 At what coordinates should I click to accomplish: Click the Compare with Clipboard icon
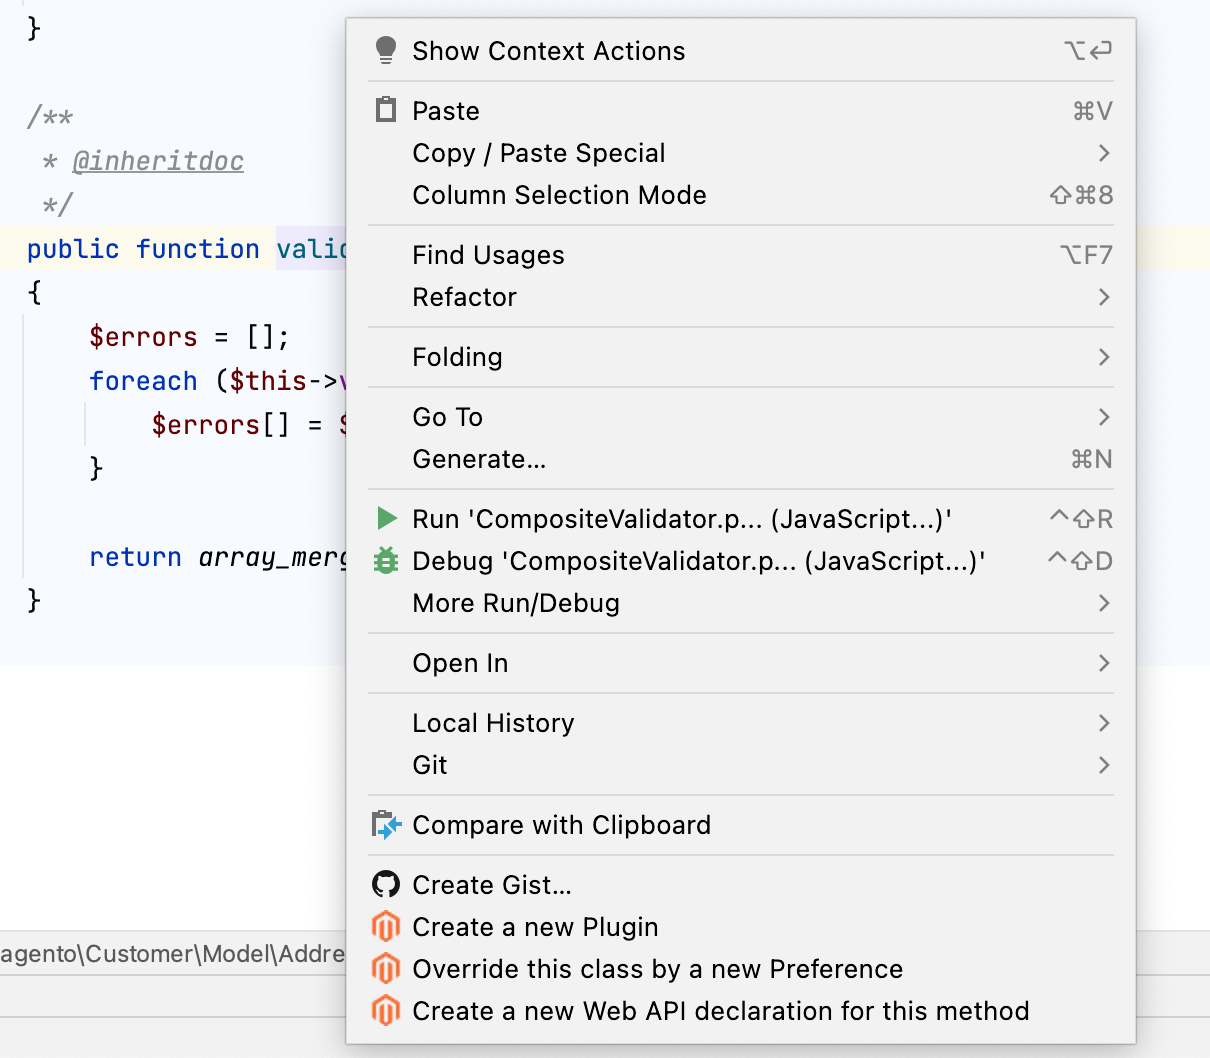[x=385, y=825]
